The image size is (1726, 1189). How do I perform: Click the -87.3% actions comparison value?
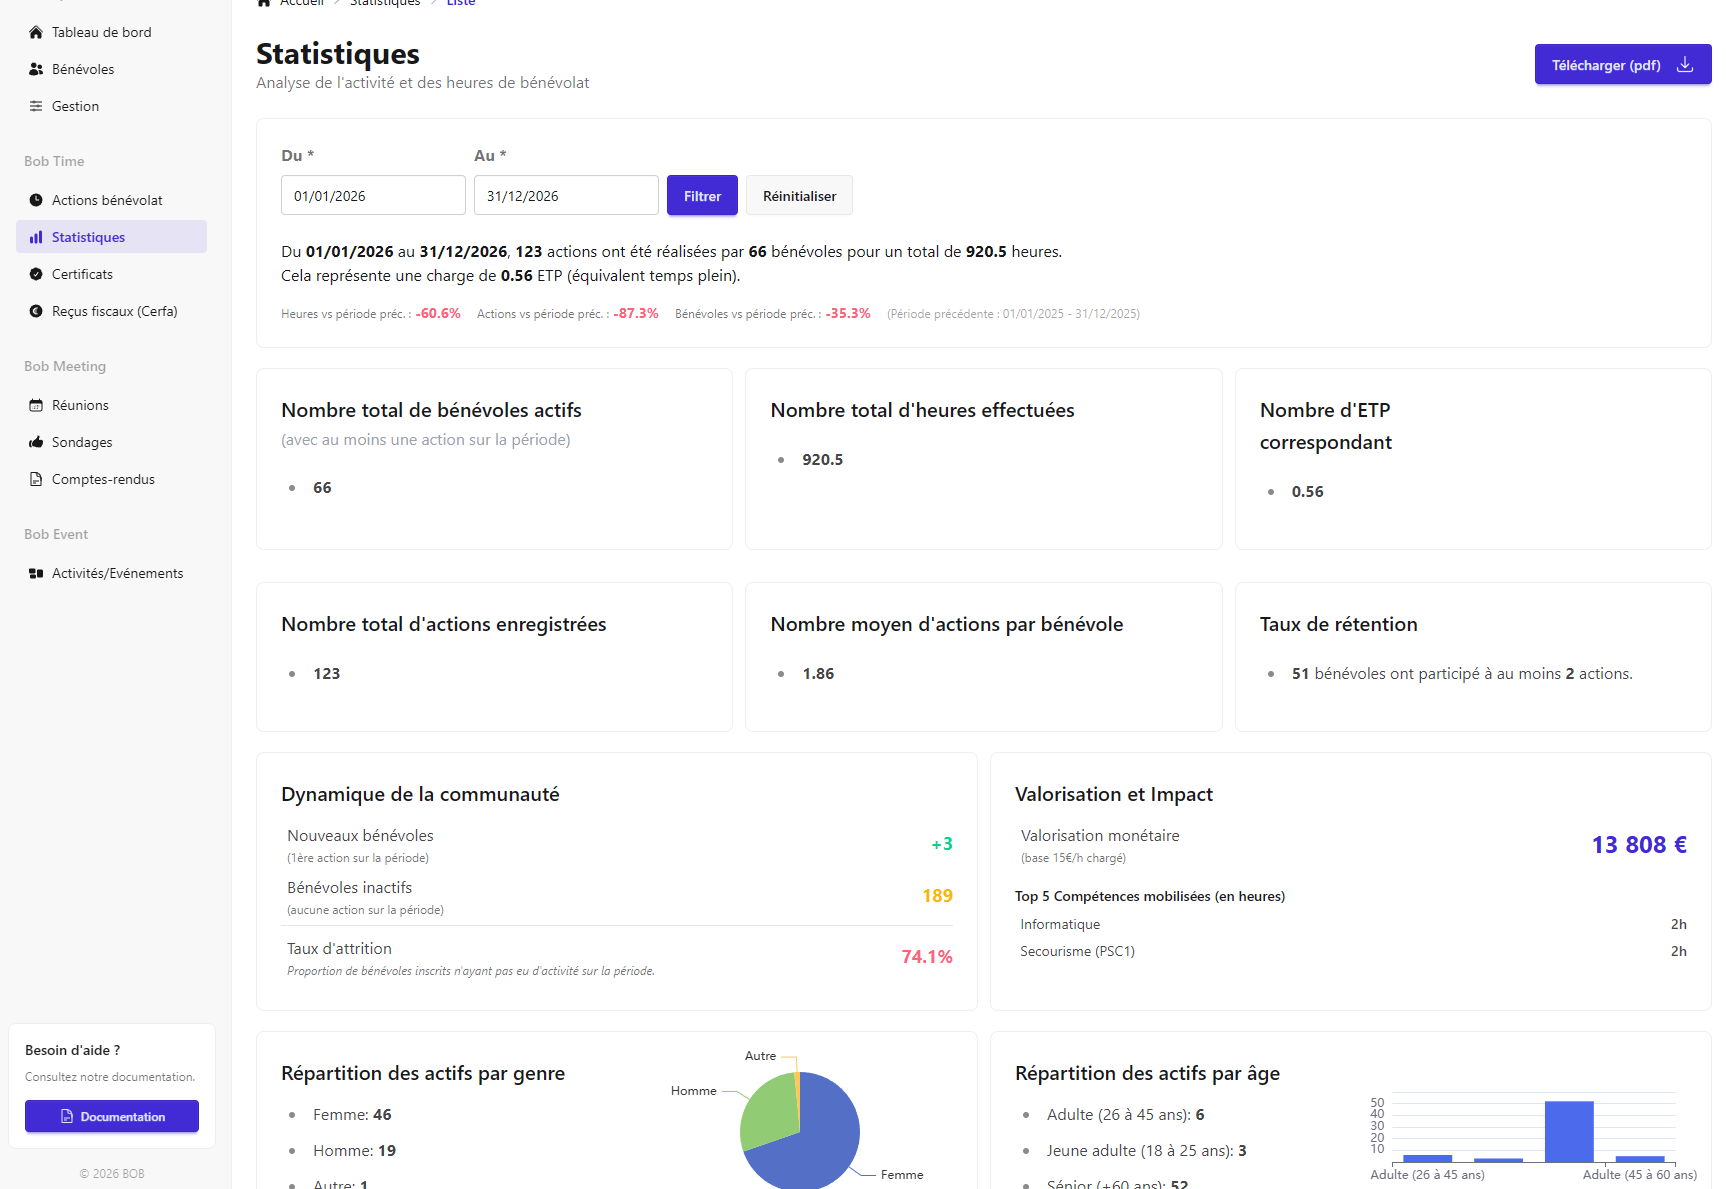click(x=636, y=313)
